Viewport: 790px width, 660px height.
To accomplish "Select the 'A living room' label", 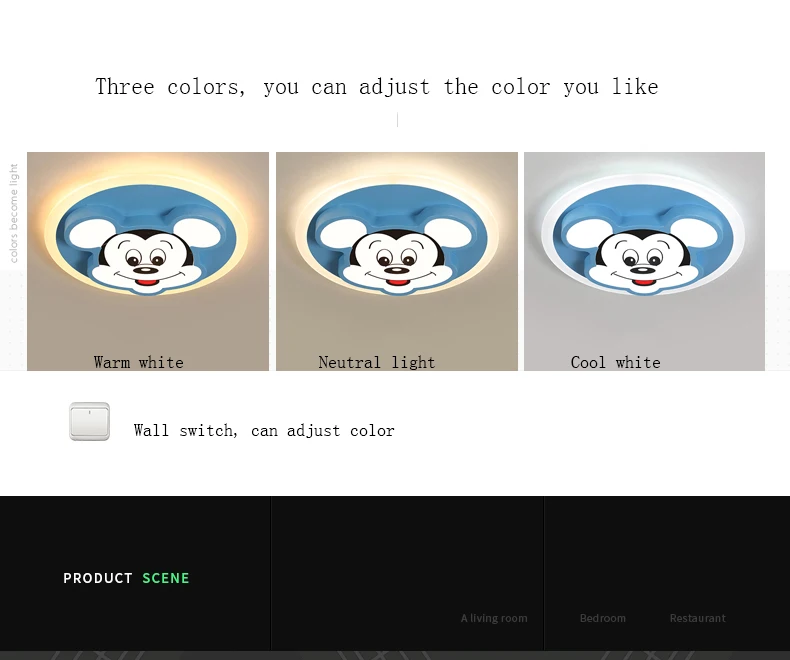I will point(494,618).
